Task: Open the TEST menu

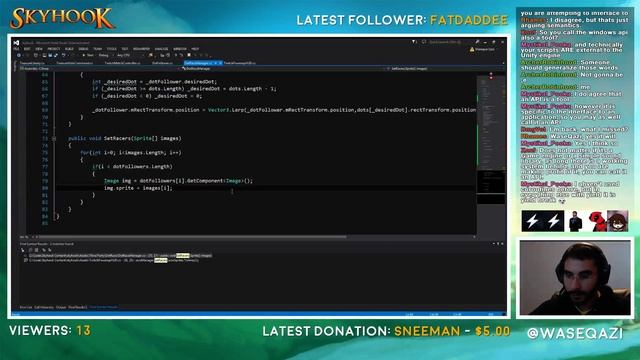Action: pyautogui.click(x=125, y=49)
